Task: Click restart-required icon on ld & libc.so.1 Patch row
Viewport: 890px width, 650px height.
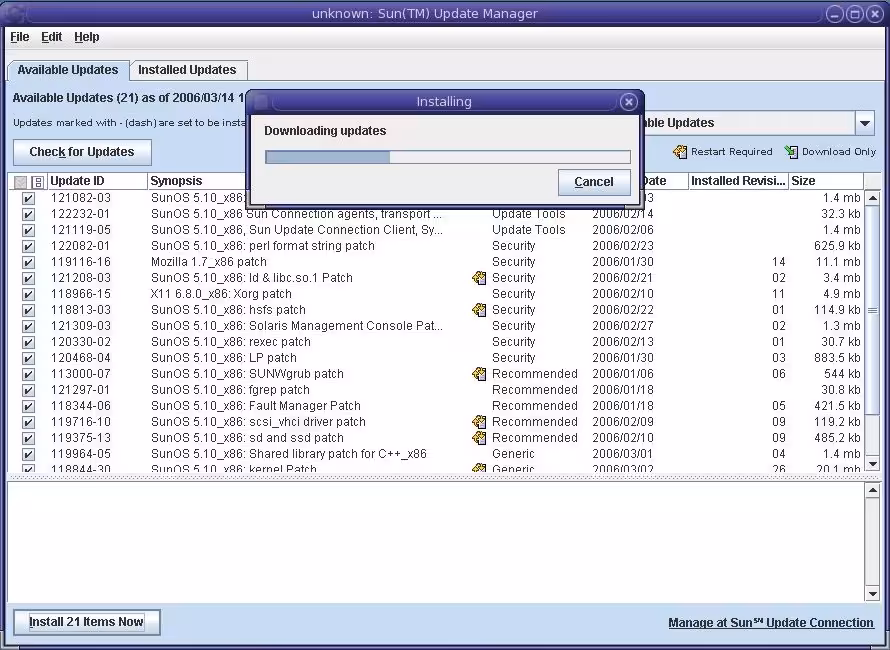Action: click(x=479, y=278)
